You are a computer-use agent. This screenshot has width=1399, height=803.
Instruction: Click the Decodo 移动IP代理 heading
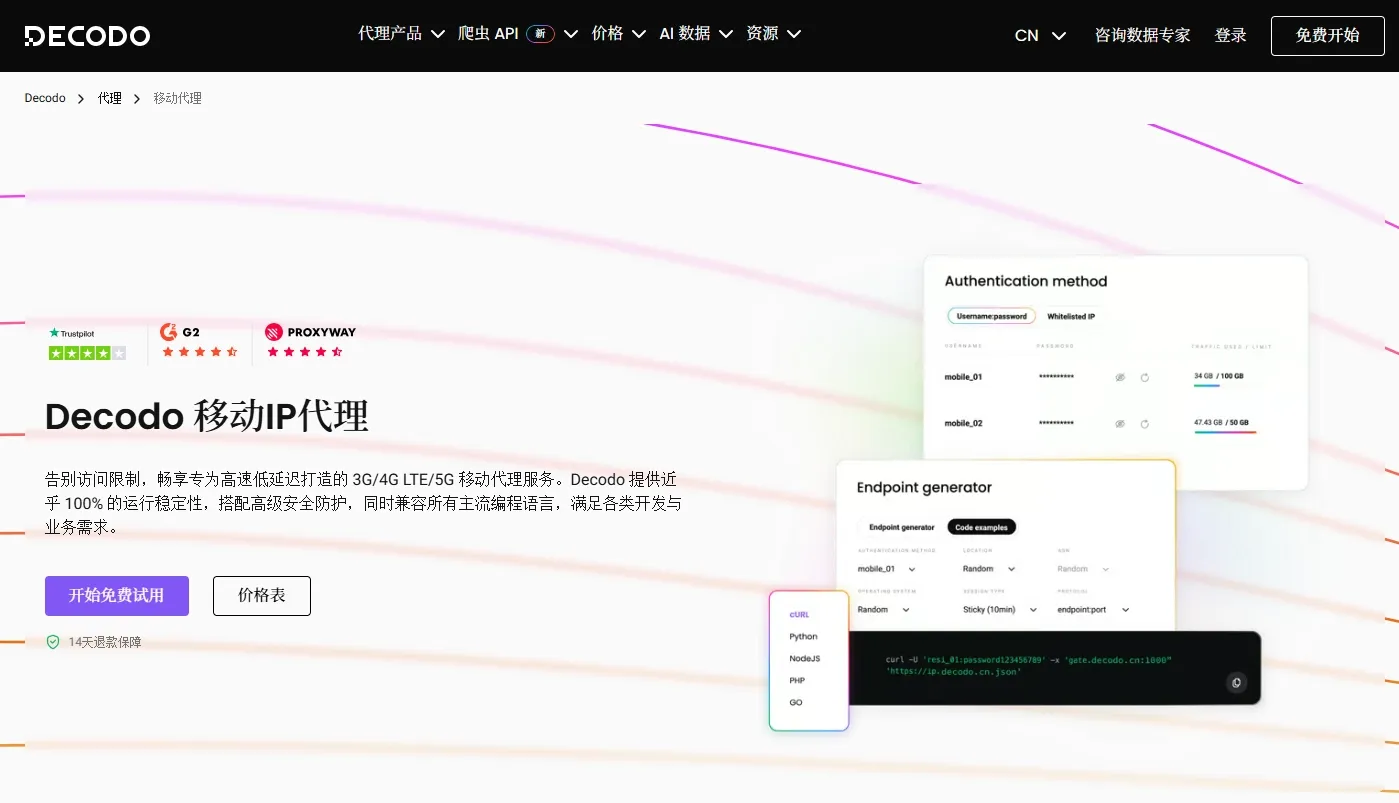tap(207, 416)
